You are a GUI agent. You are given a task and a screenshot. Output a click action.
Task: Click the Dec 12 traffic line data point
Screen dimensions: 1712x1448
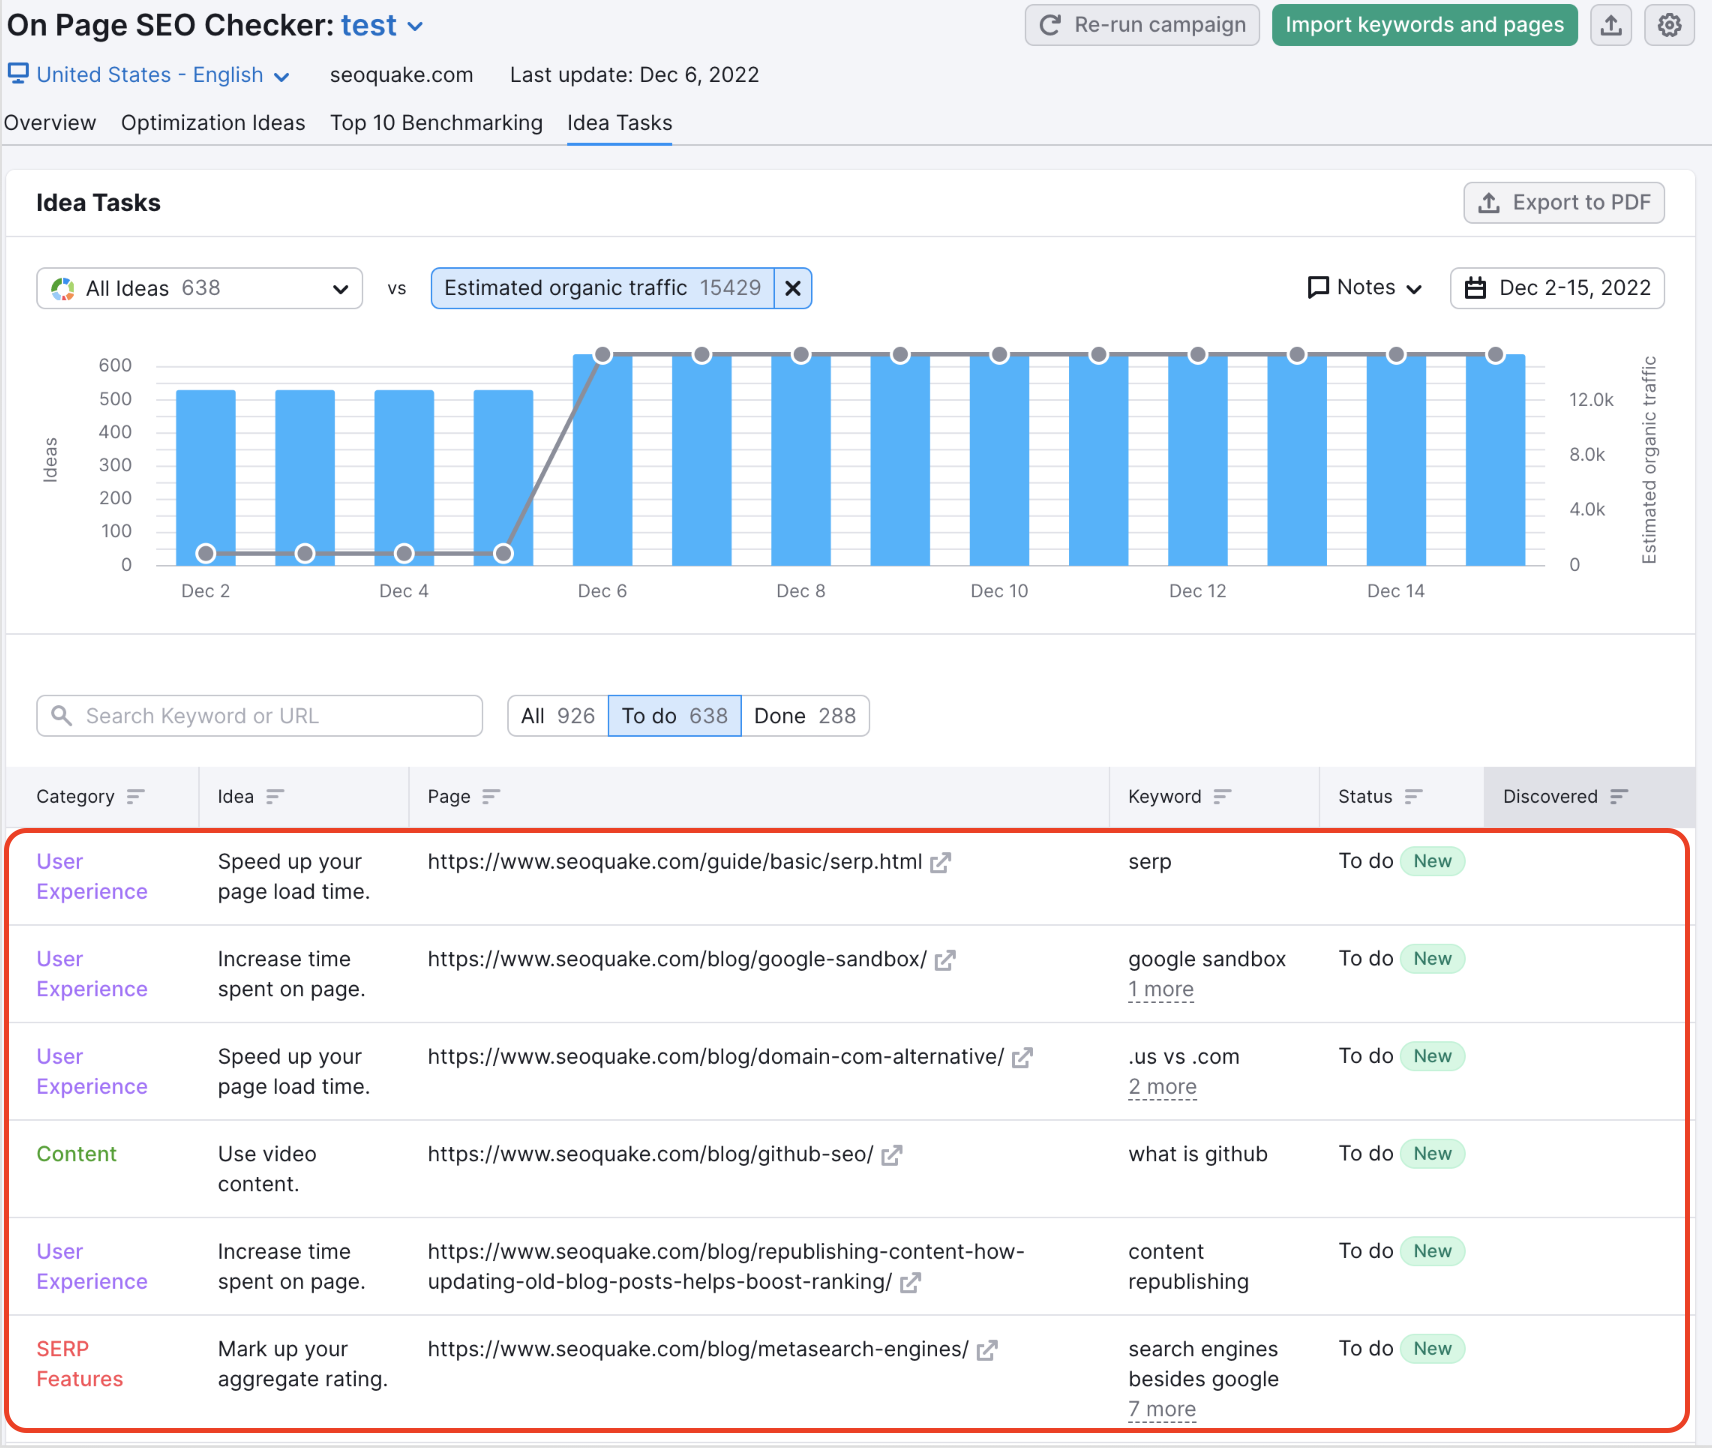point(1197,354)
